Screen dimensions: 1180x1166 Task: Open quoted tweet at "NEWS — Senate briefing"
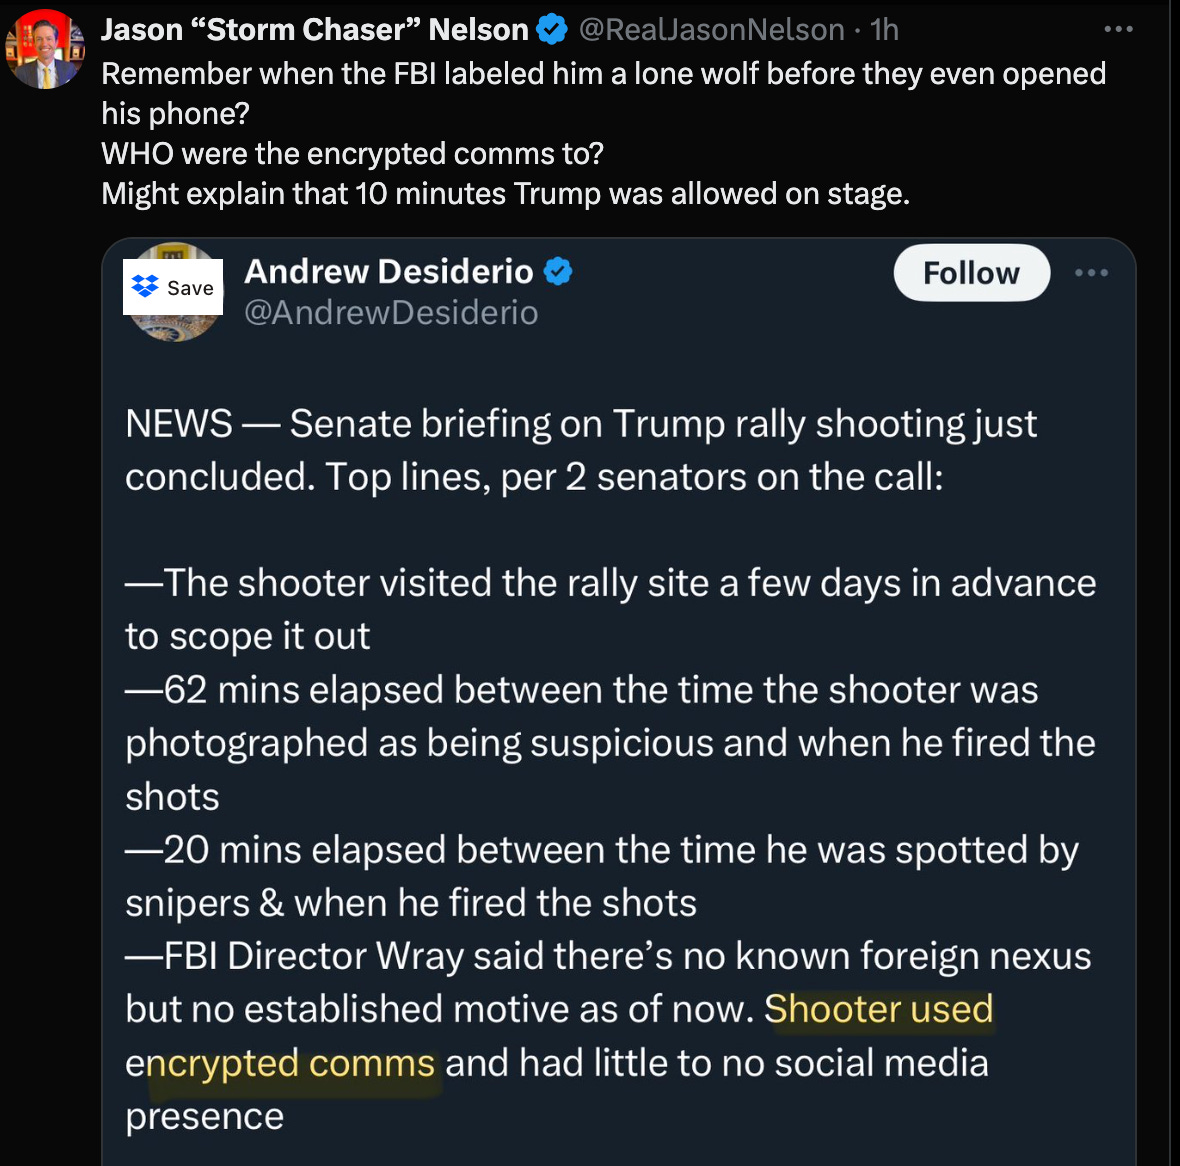coord(580,424)
